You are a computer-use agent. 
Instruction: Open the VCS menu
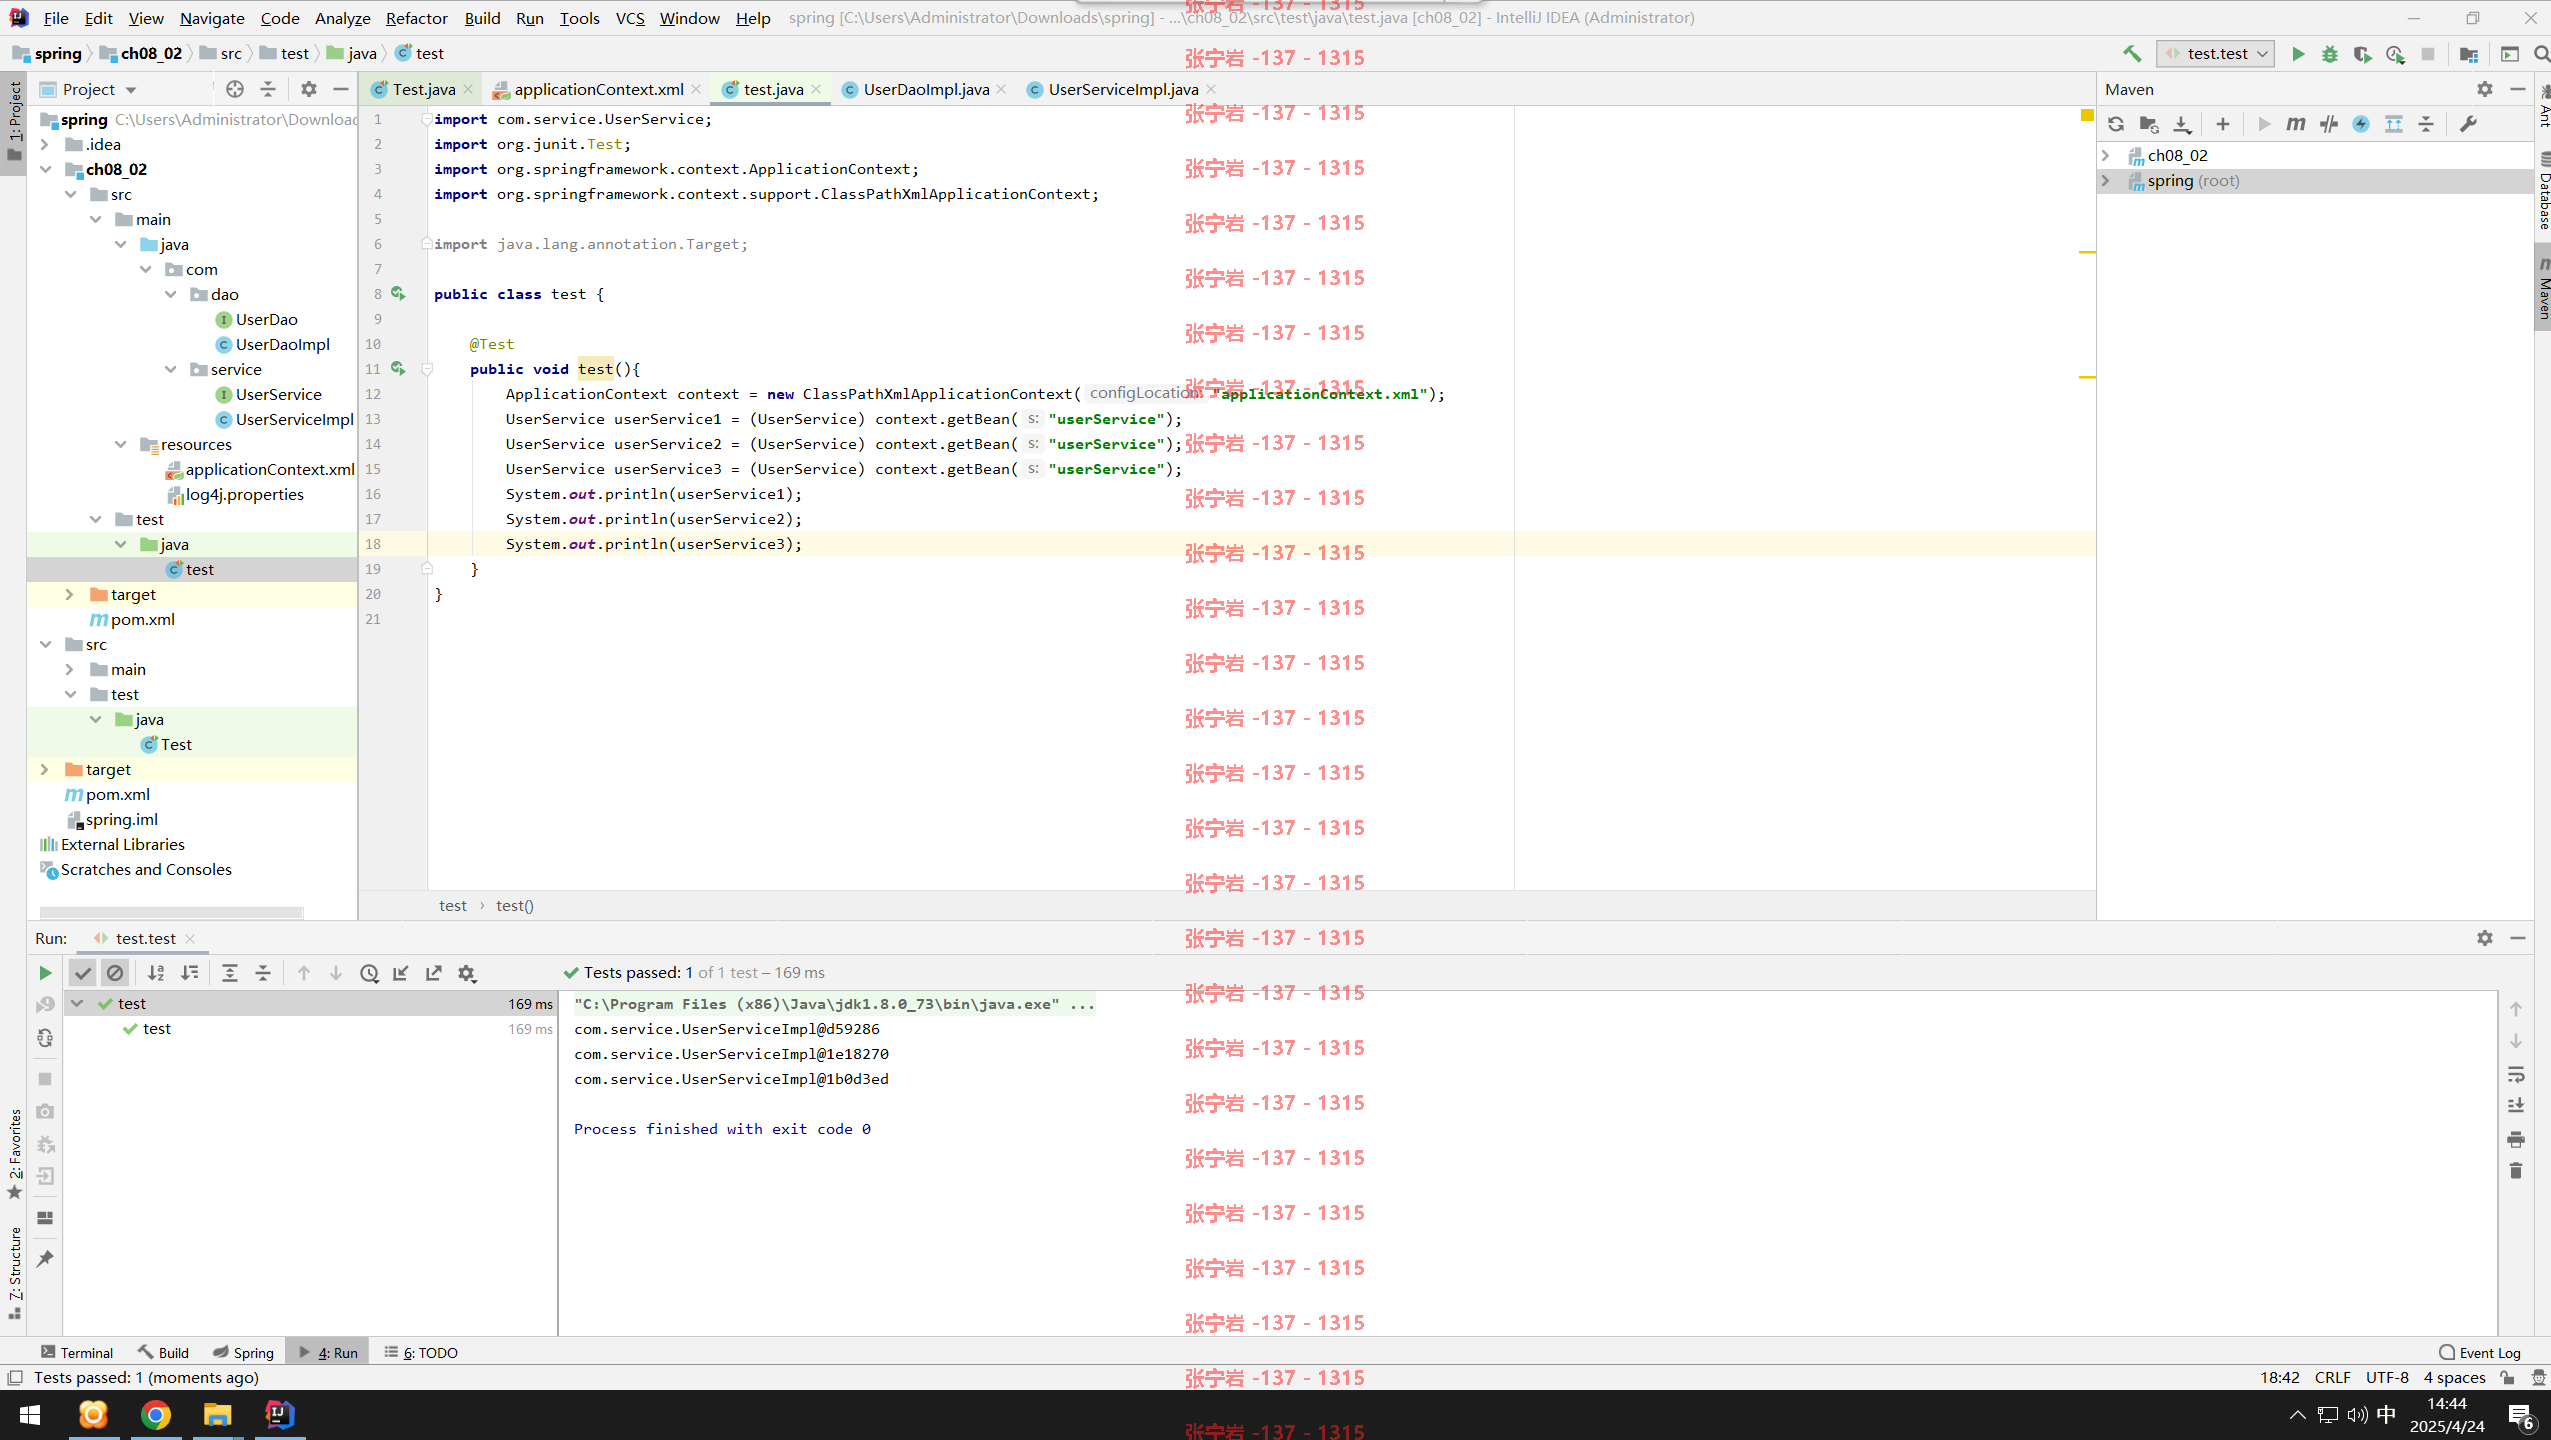630,18
